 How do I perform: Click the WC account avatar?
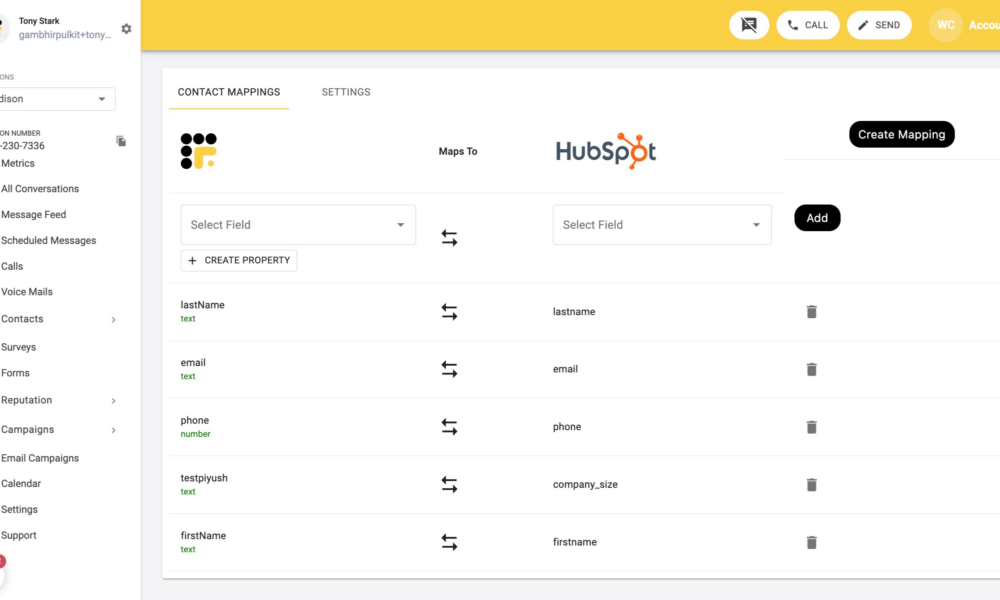pyautogui.click(x=945, y=25)
